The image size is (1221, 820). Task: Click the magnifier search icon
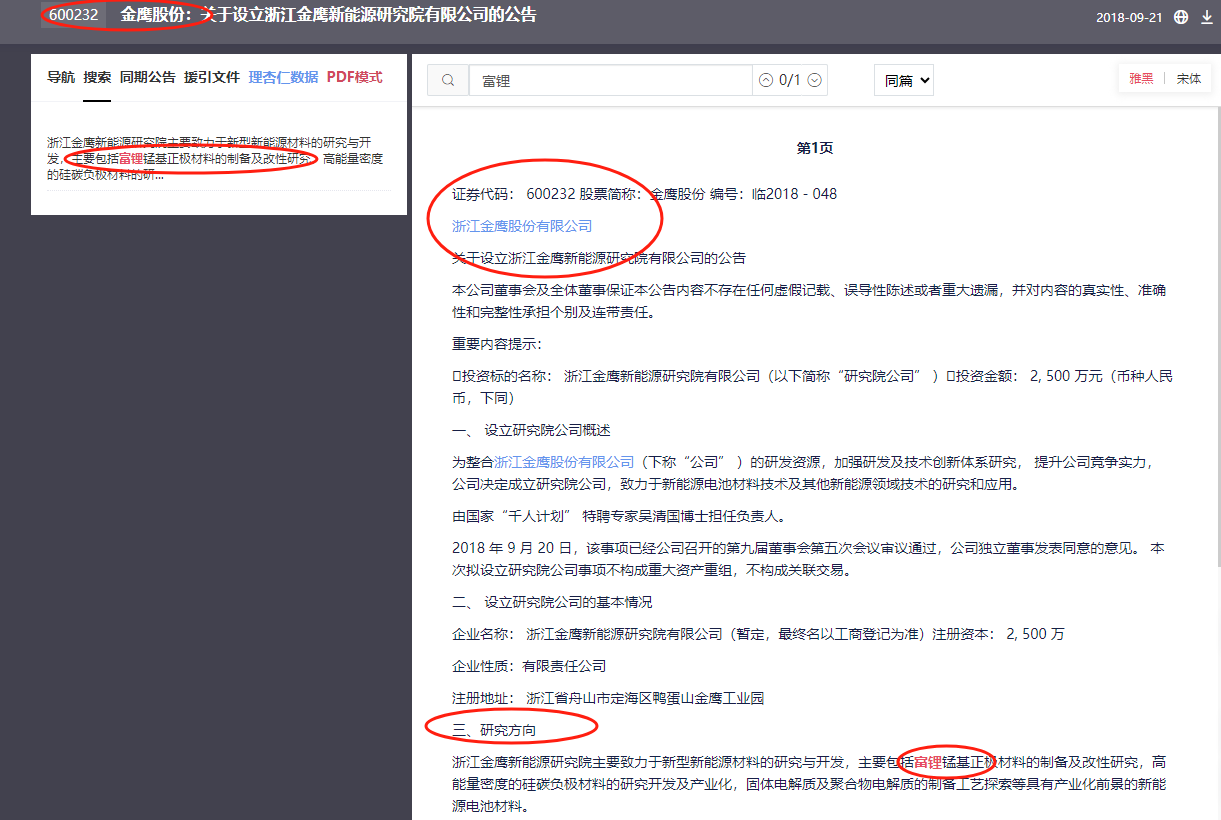(x=448, y=81)
